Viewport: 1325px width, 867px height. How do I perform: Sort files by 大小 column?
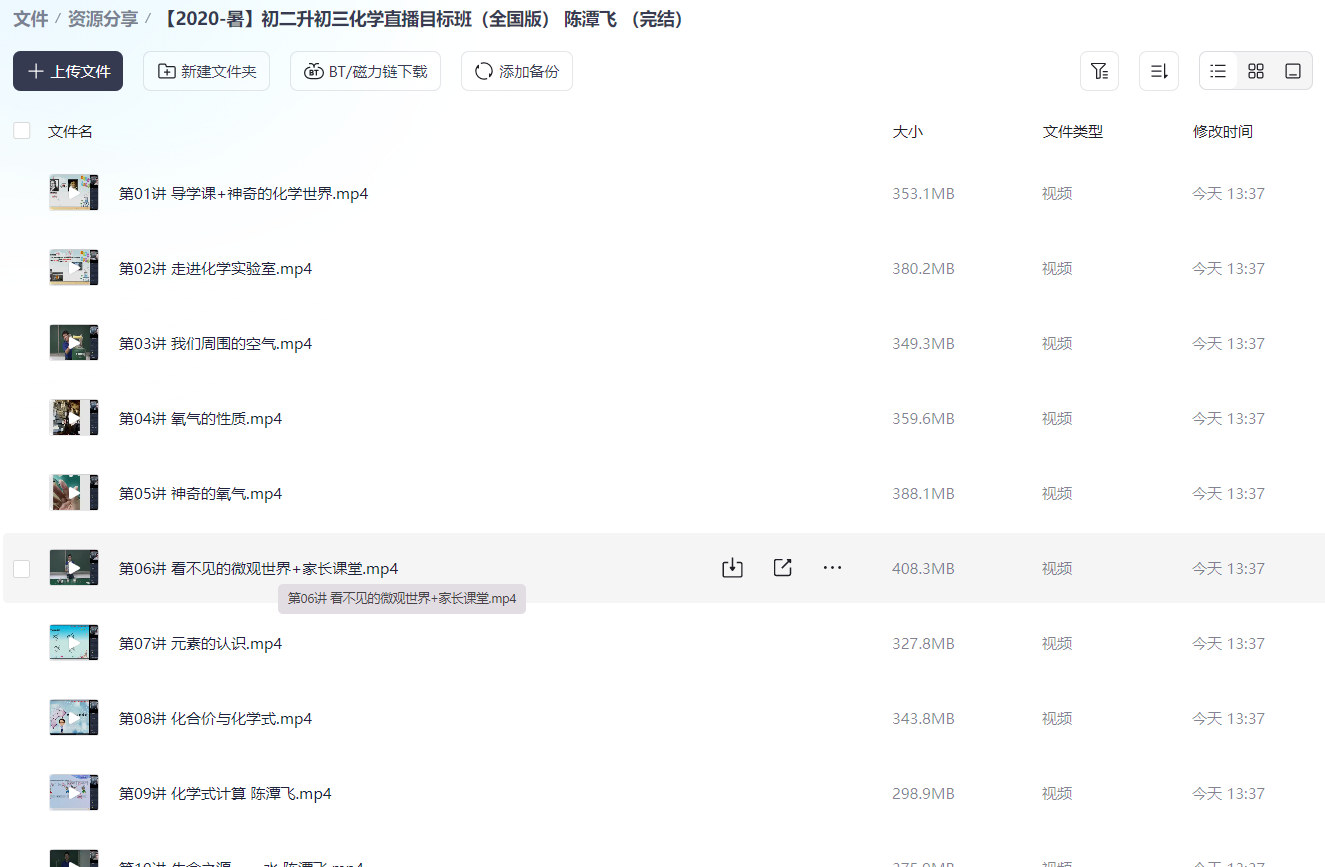[x=907, y=130]
